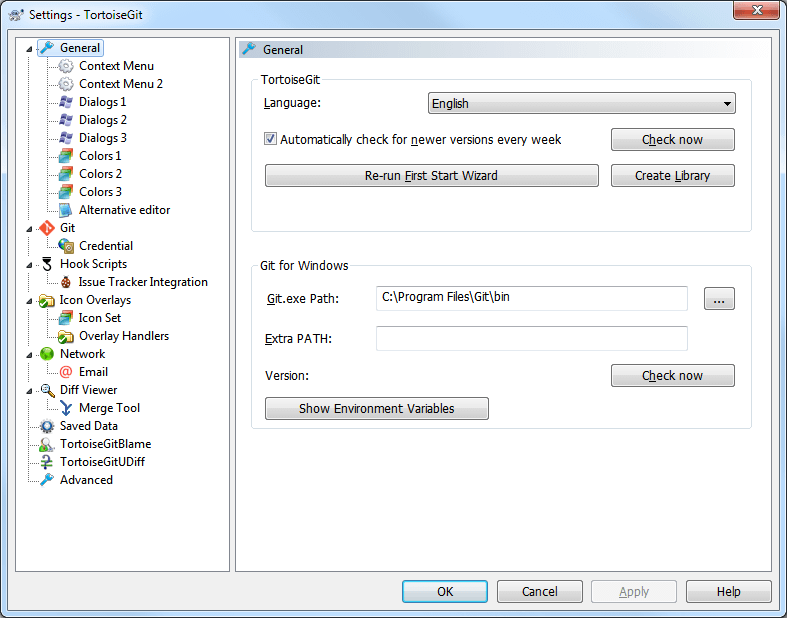Click the Advanced wrench icon
787x618 pixels.
47,480
